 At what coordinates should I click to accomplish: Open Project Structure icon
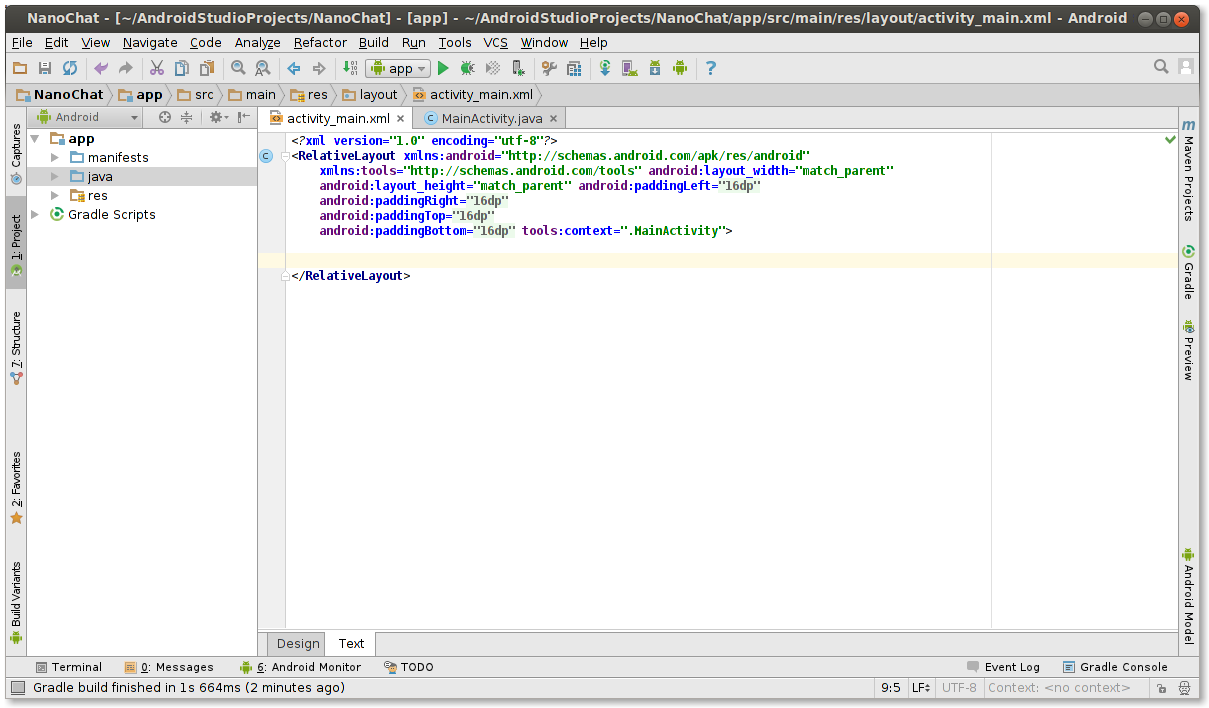point(574,68)
